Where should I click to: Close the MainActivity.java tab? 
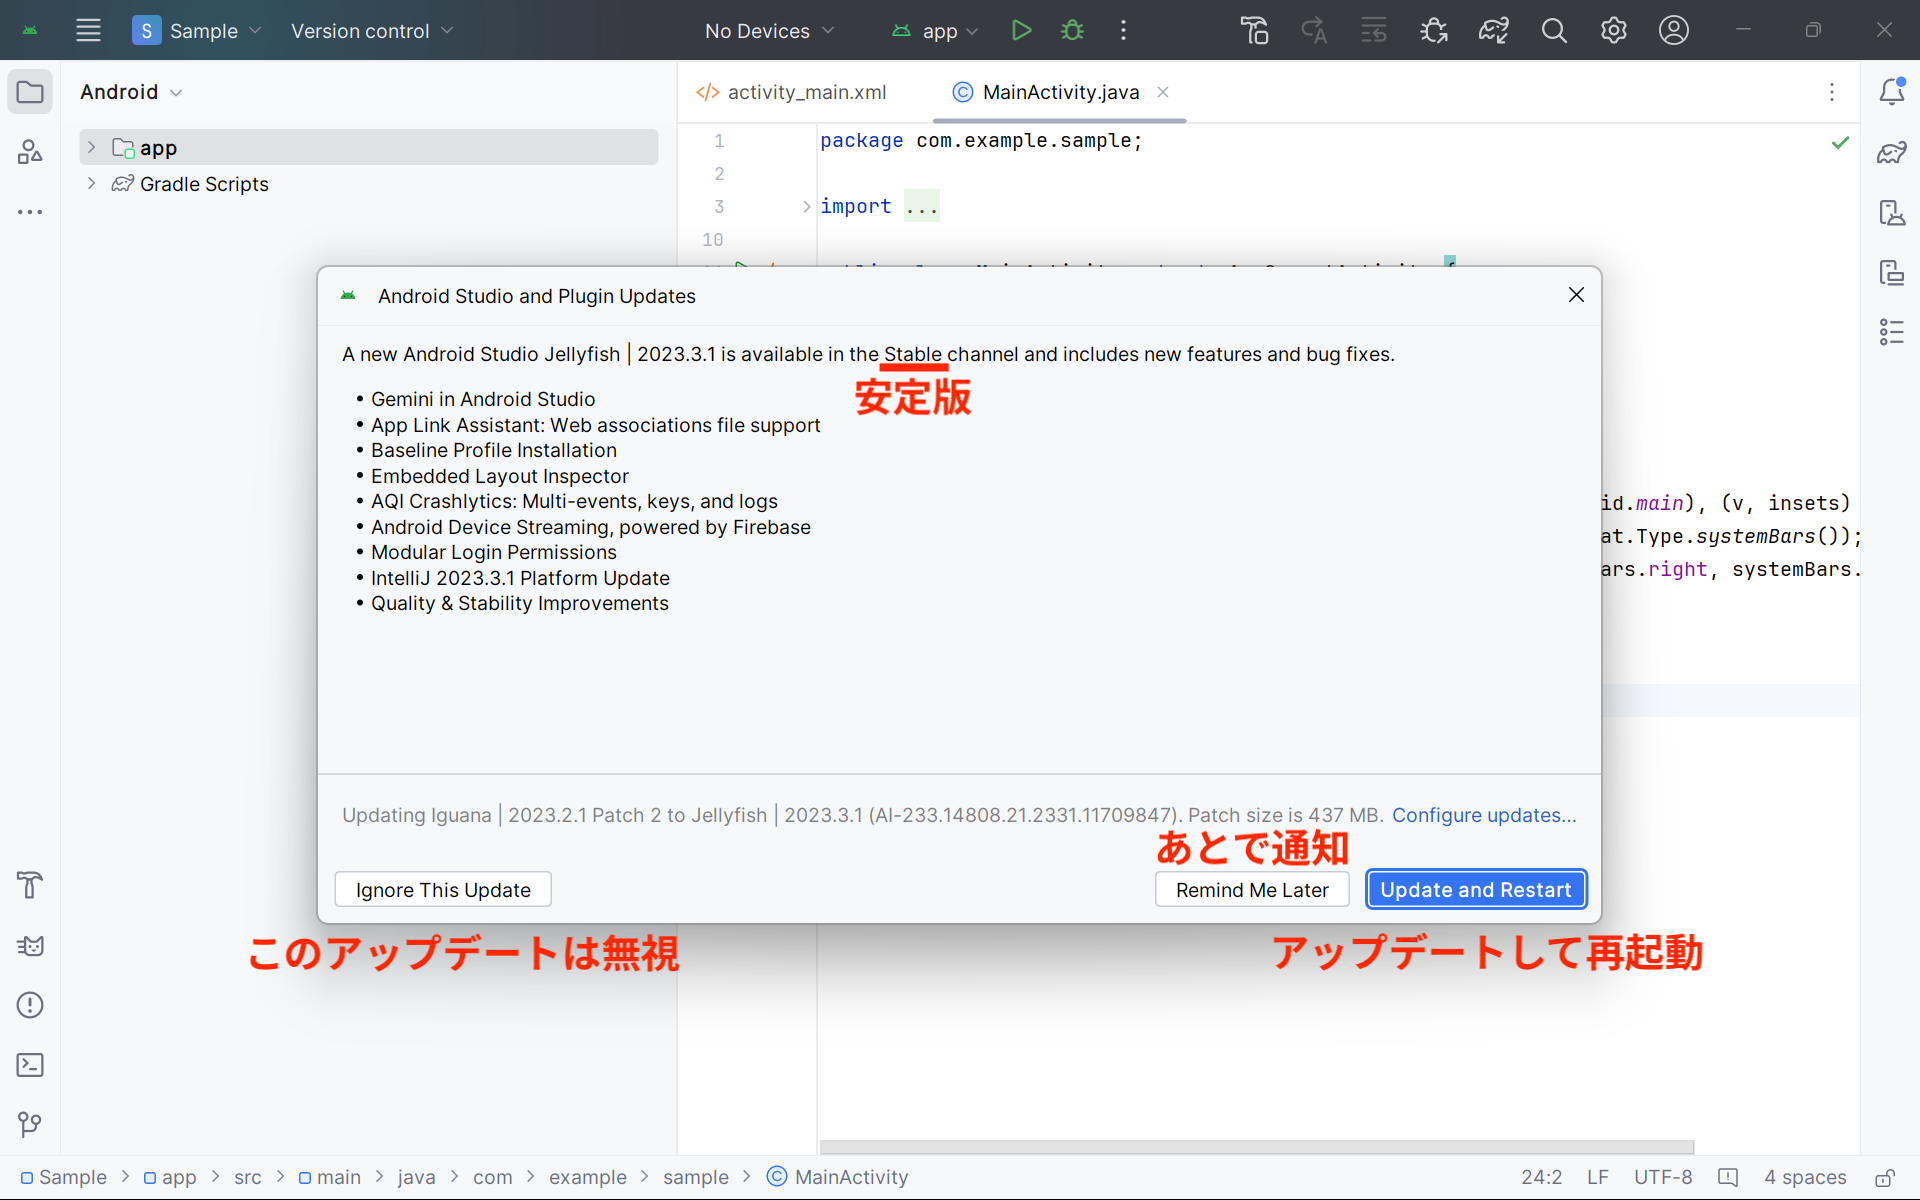1163,92
